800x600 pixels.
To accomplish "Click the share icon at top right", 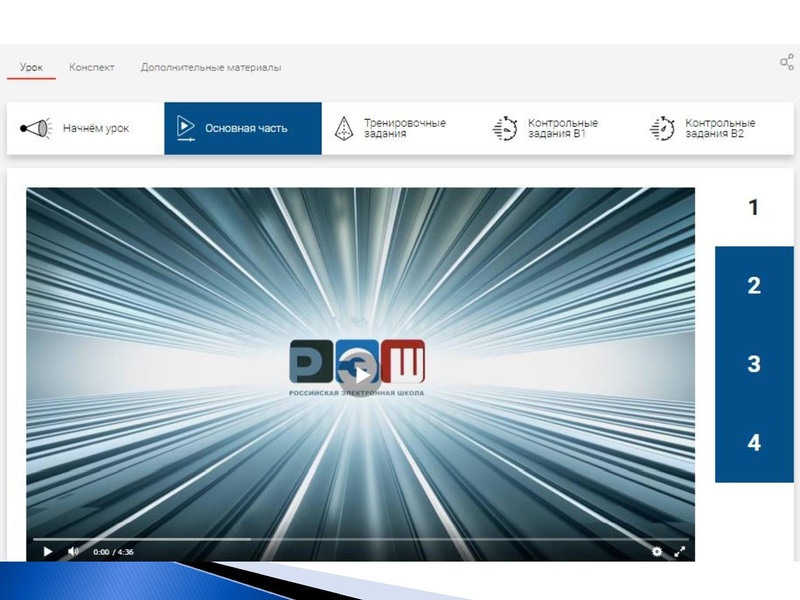I will (x=787, y=63).
